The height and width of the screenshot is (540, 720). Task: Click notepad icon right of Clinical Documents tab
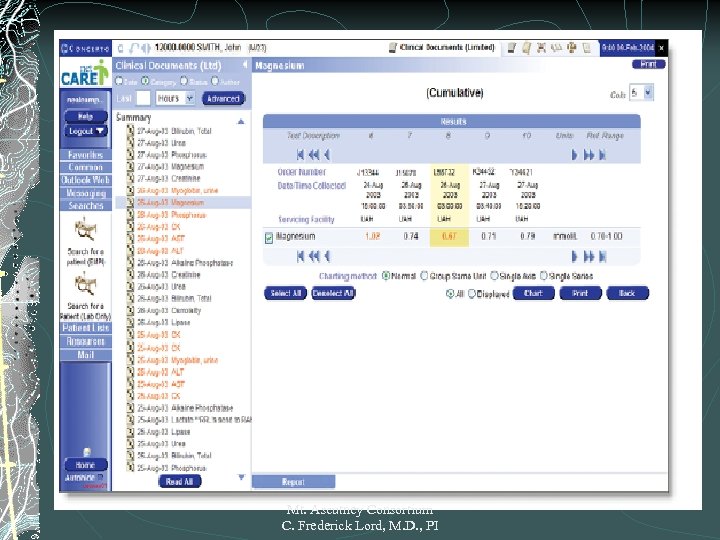click(x=512, y=48)
